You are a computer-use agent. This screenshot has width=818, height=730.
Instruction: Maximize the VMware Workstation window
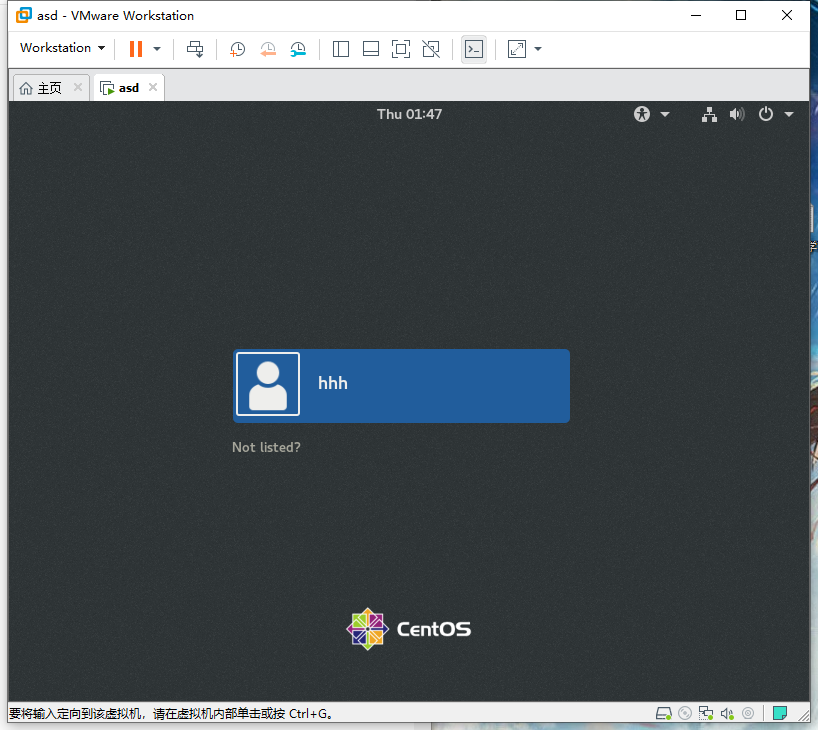tap(741, 15)
